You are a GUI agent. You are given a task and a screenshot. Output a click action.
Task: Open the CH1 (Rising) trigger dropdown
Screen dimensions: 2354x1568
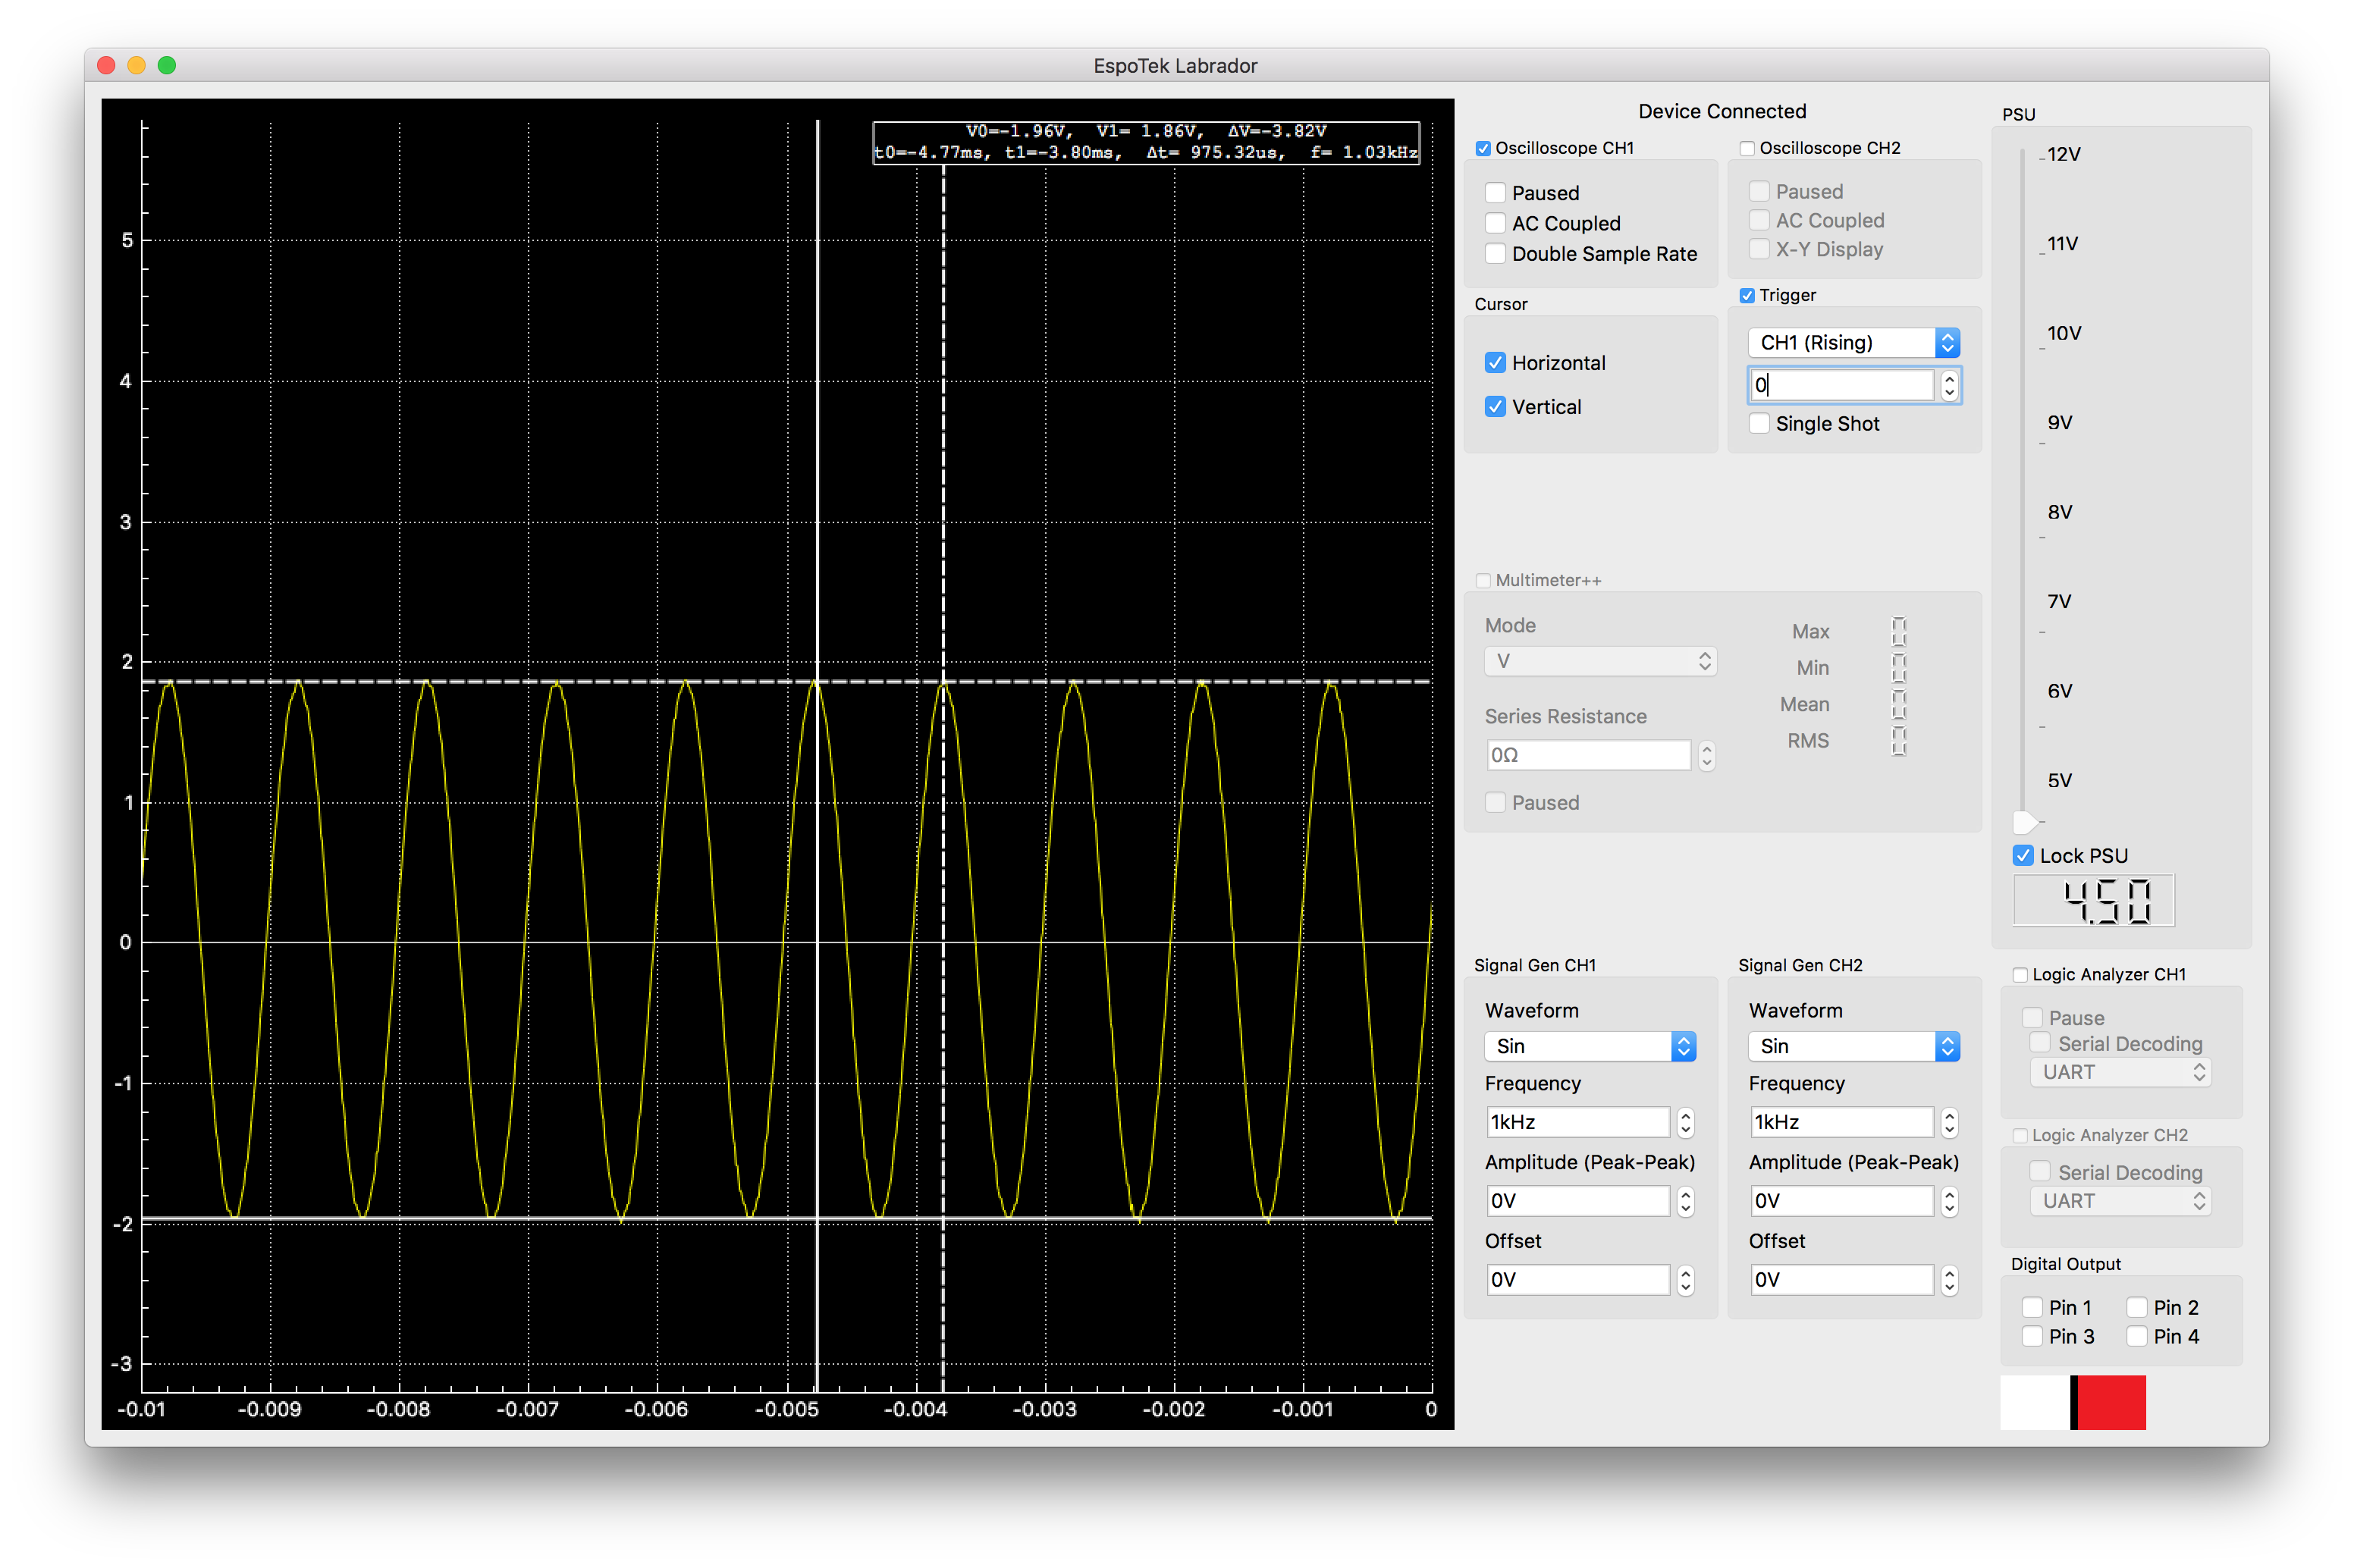click(1854, 343)
